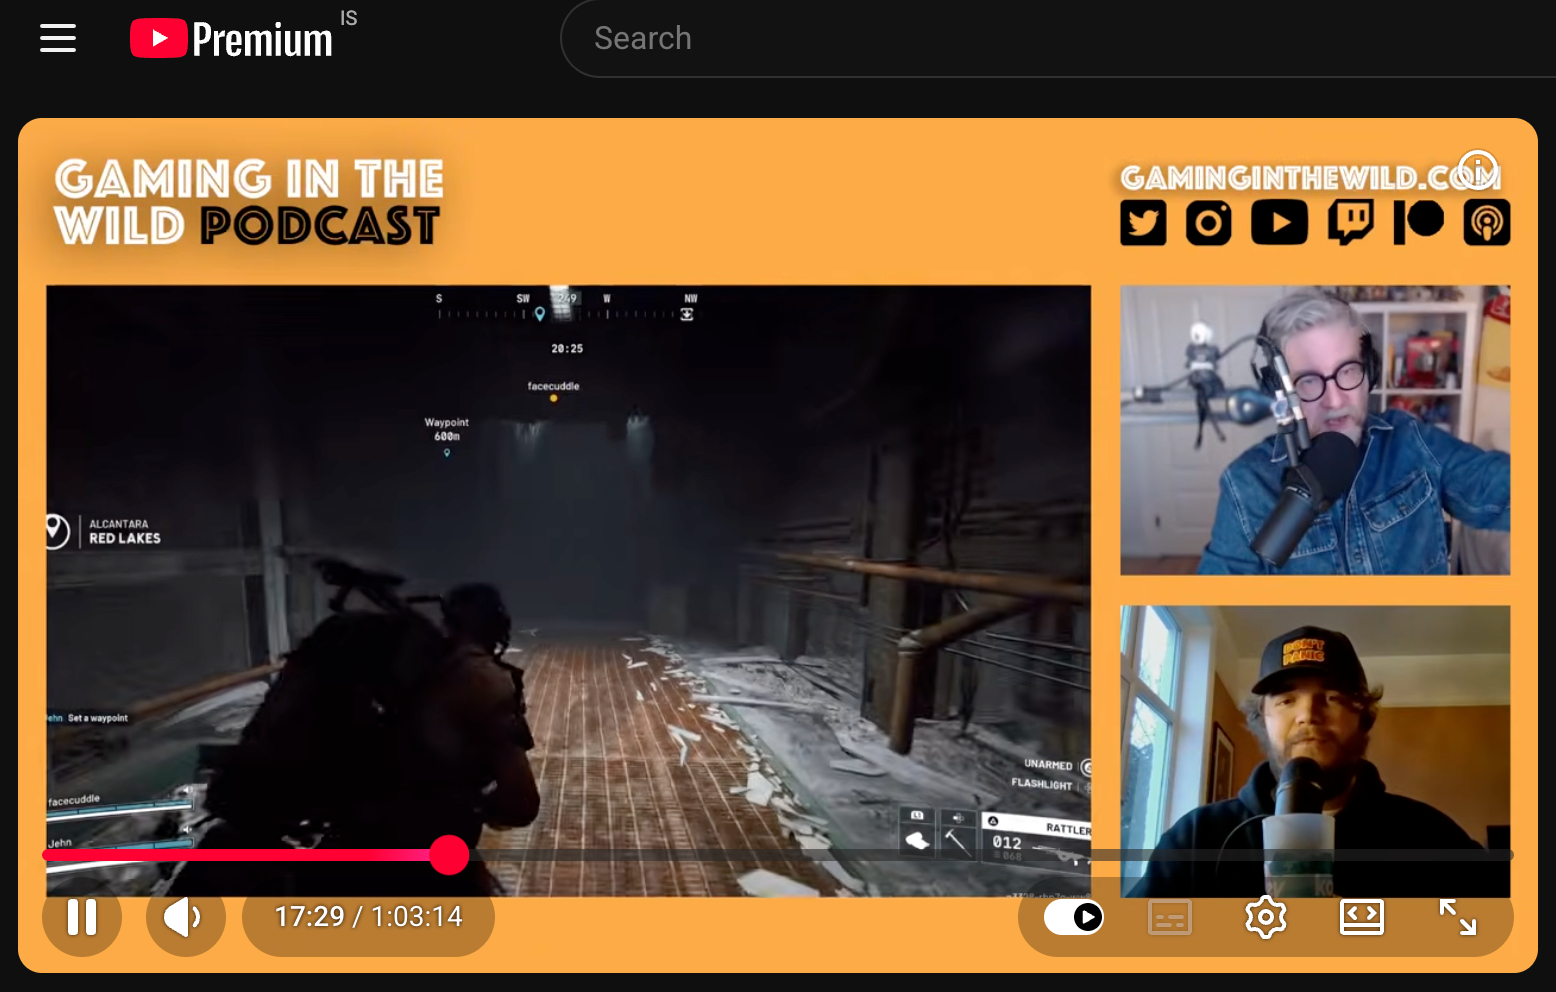Click the YouTube play icon in banner
Image resolution: width=1556 pixels, height=992 pixels.
coord(1279,223)
